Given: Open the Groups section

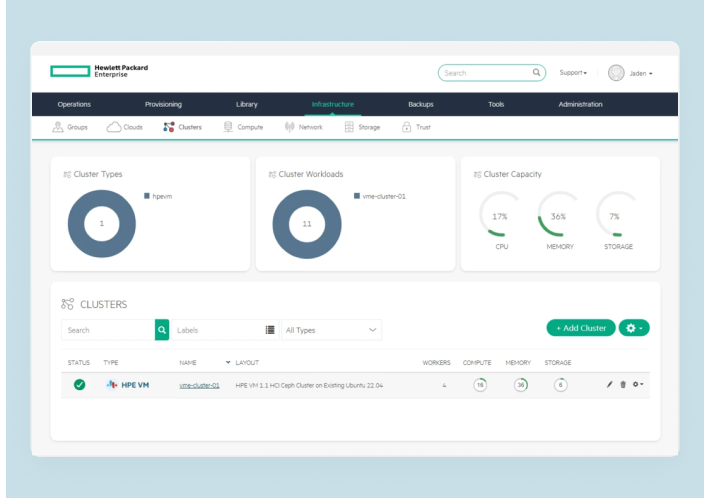Looking at the screenshot, I should [70, 127].
